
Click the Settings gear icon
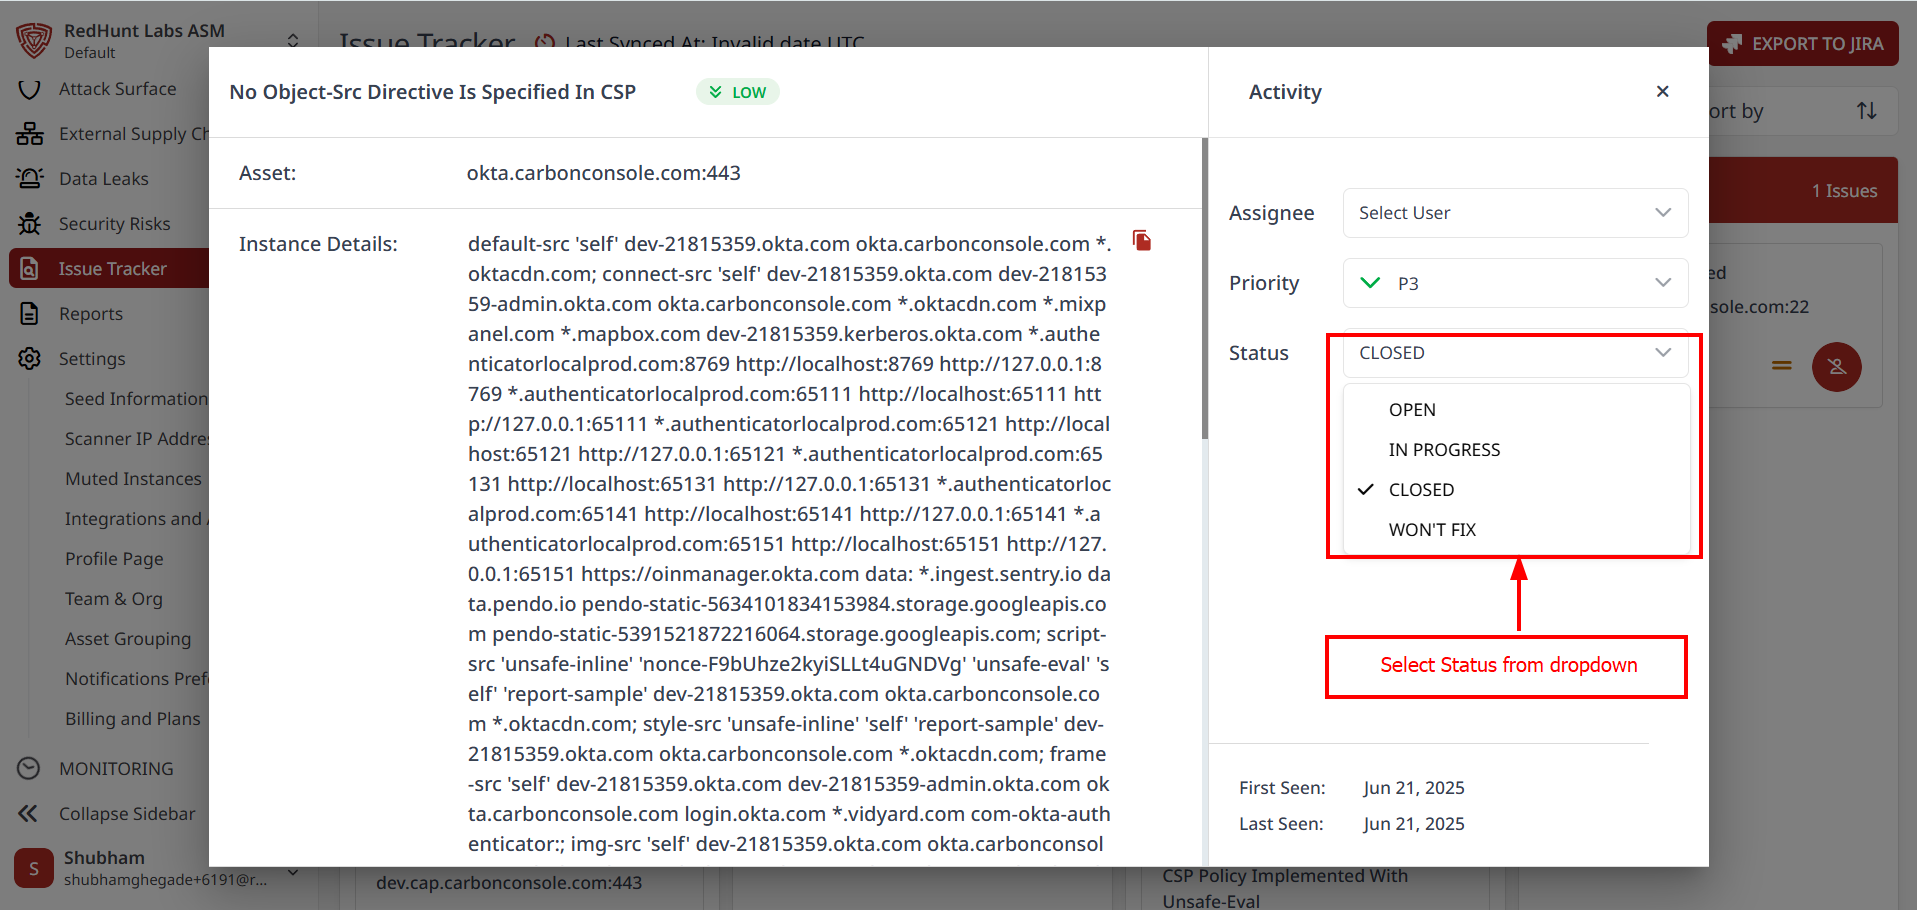[x=30, y=359]
